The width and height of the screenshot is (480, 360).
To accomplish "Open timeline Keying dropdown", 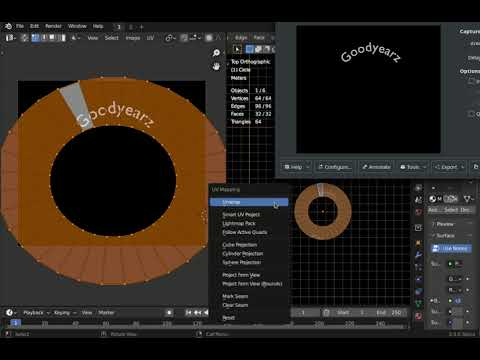I will (65, 313).
